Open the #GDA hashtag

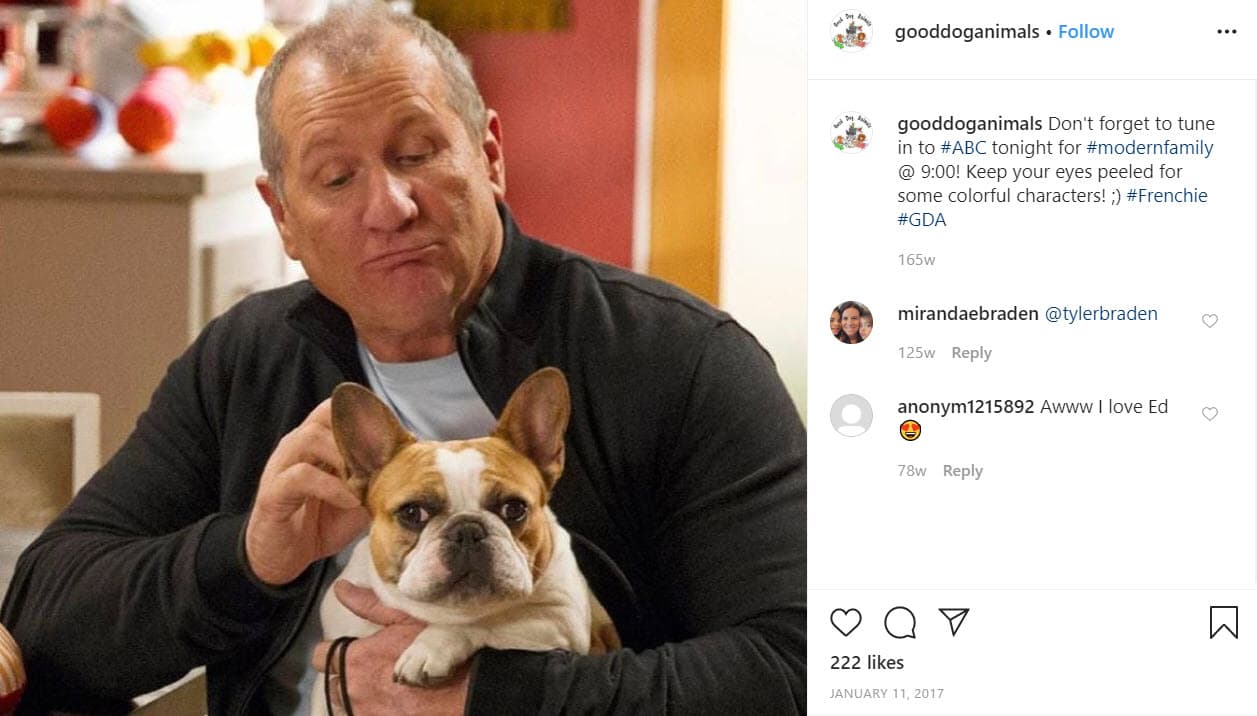922,220
